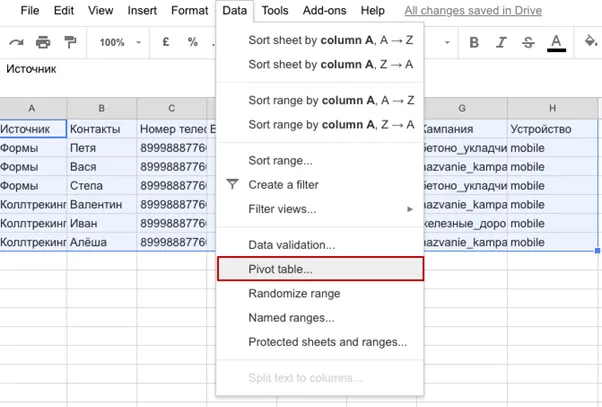Choose Sort sheet by column A, A→Z

320,40
